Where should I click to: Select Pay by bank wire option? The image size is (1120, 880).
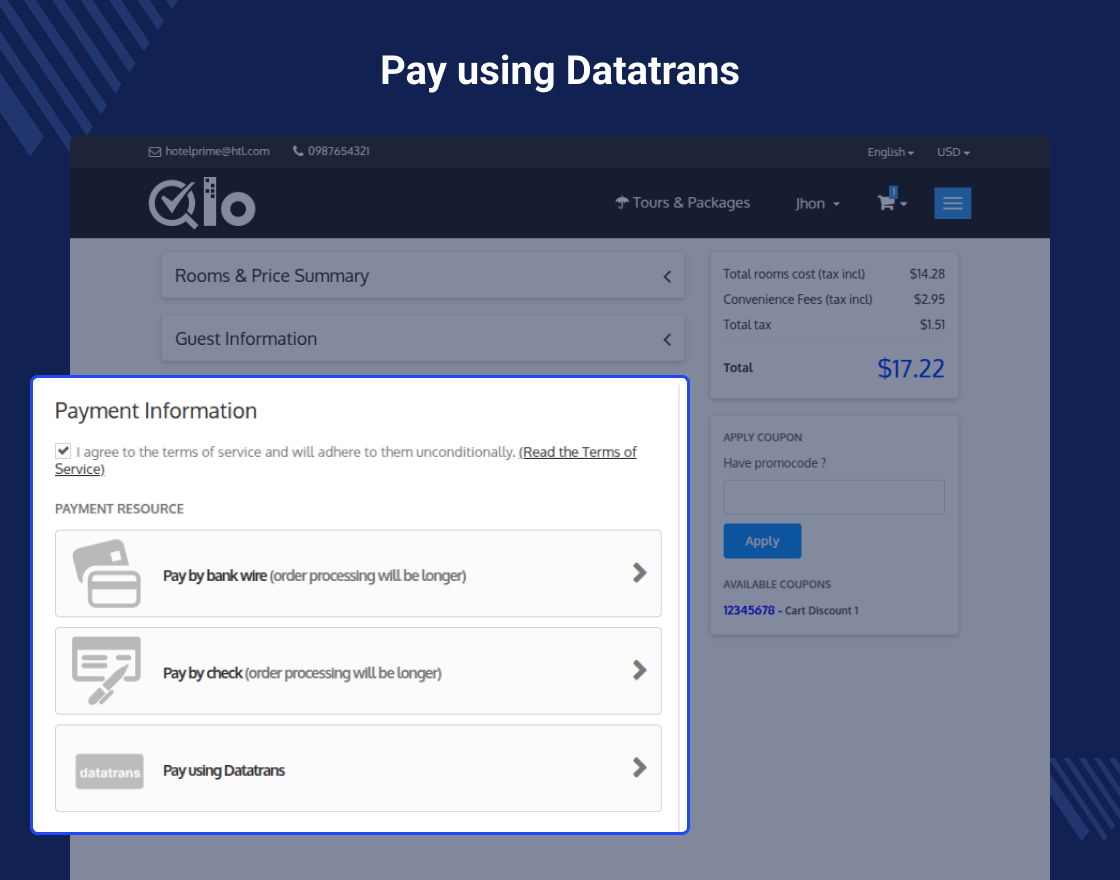click(358, 574)
